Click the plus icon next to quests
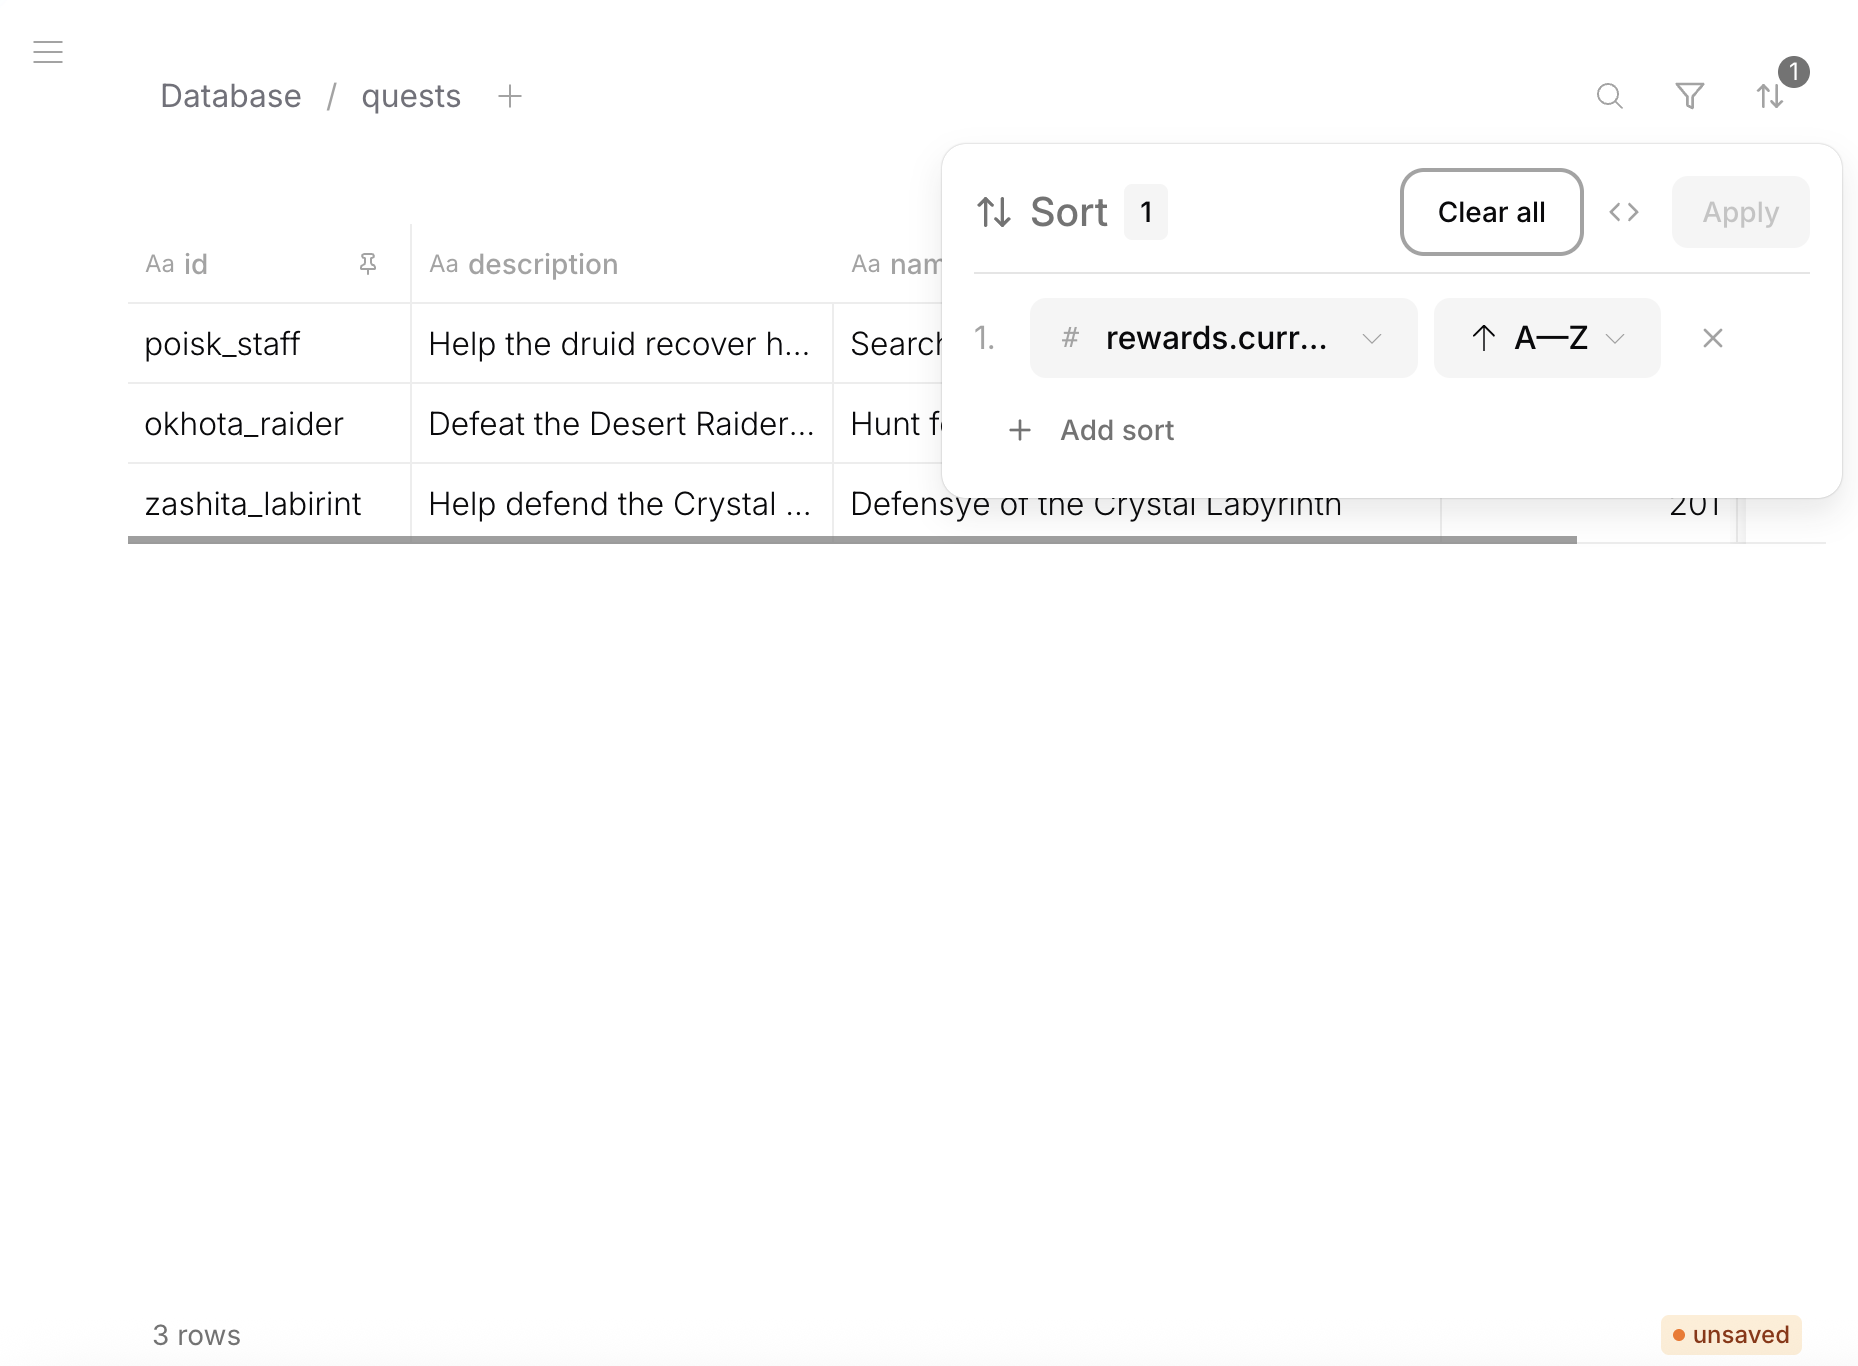The height and width of the screenshot is (1366, 1858). click(x=510, y=96)
